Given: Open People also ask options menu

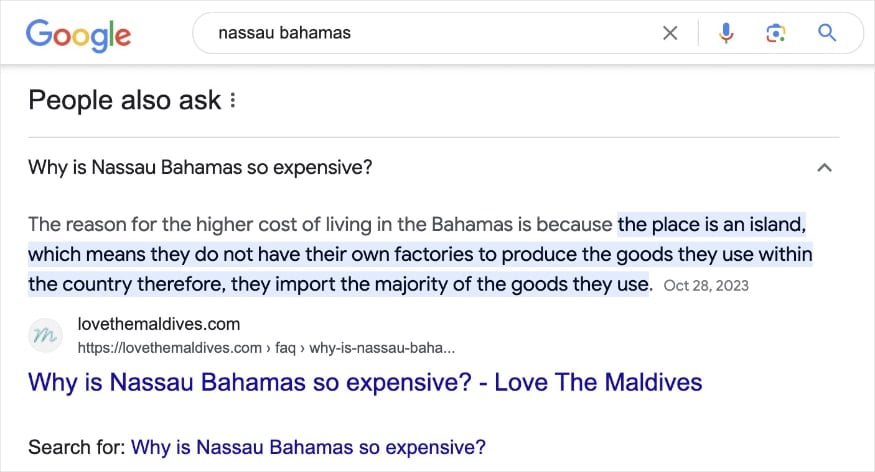Looking at the screenshot, I should (x=233, y=100).
